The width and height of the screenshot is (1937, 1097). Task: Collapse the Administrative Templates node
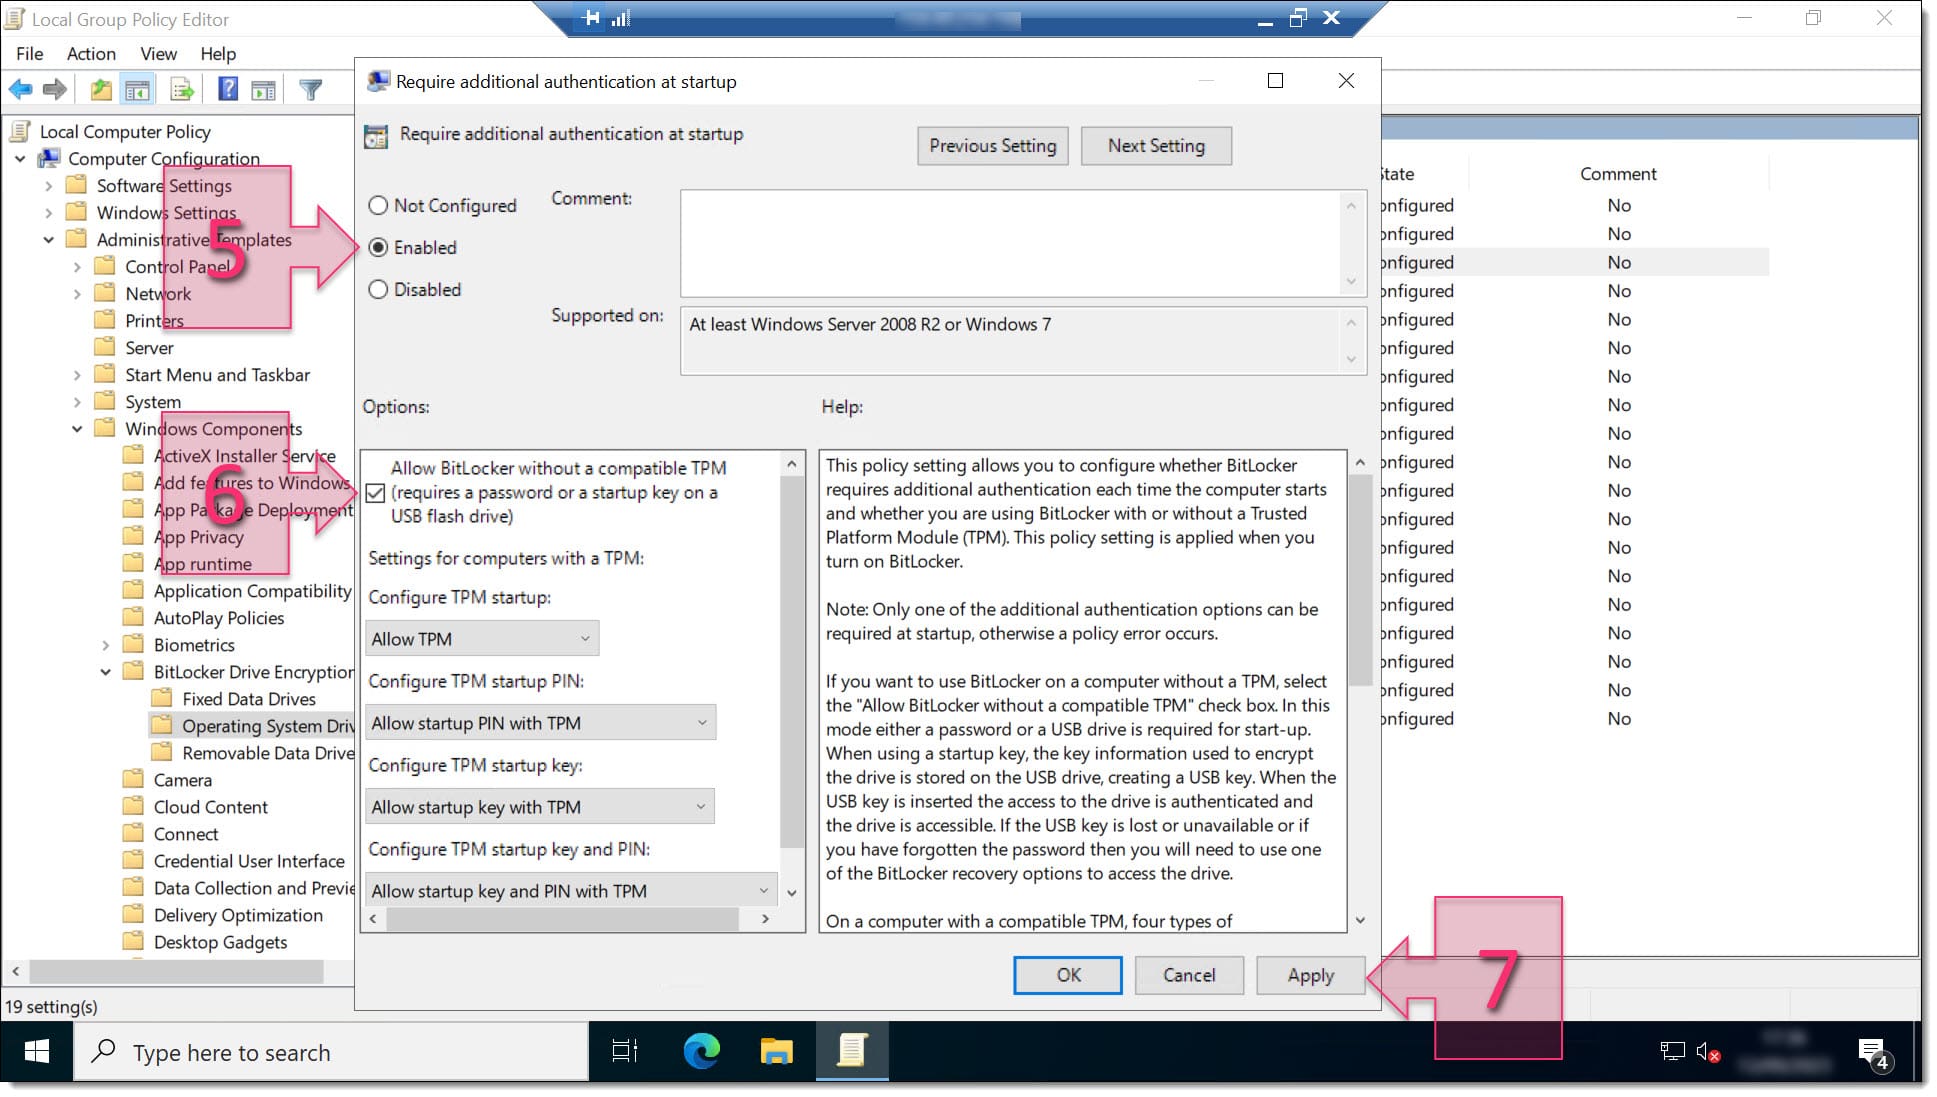[48, 240]
